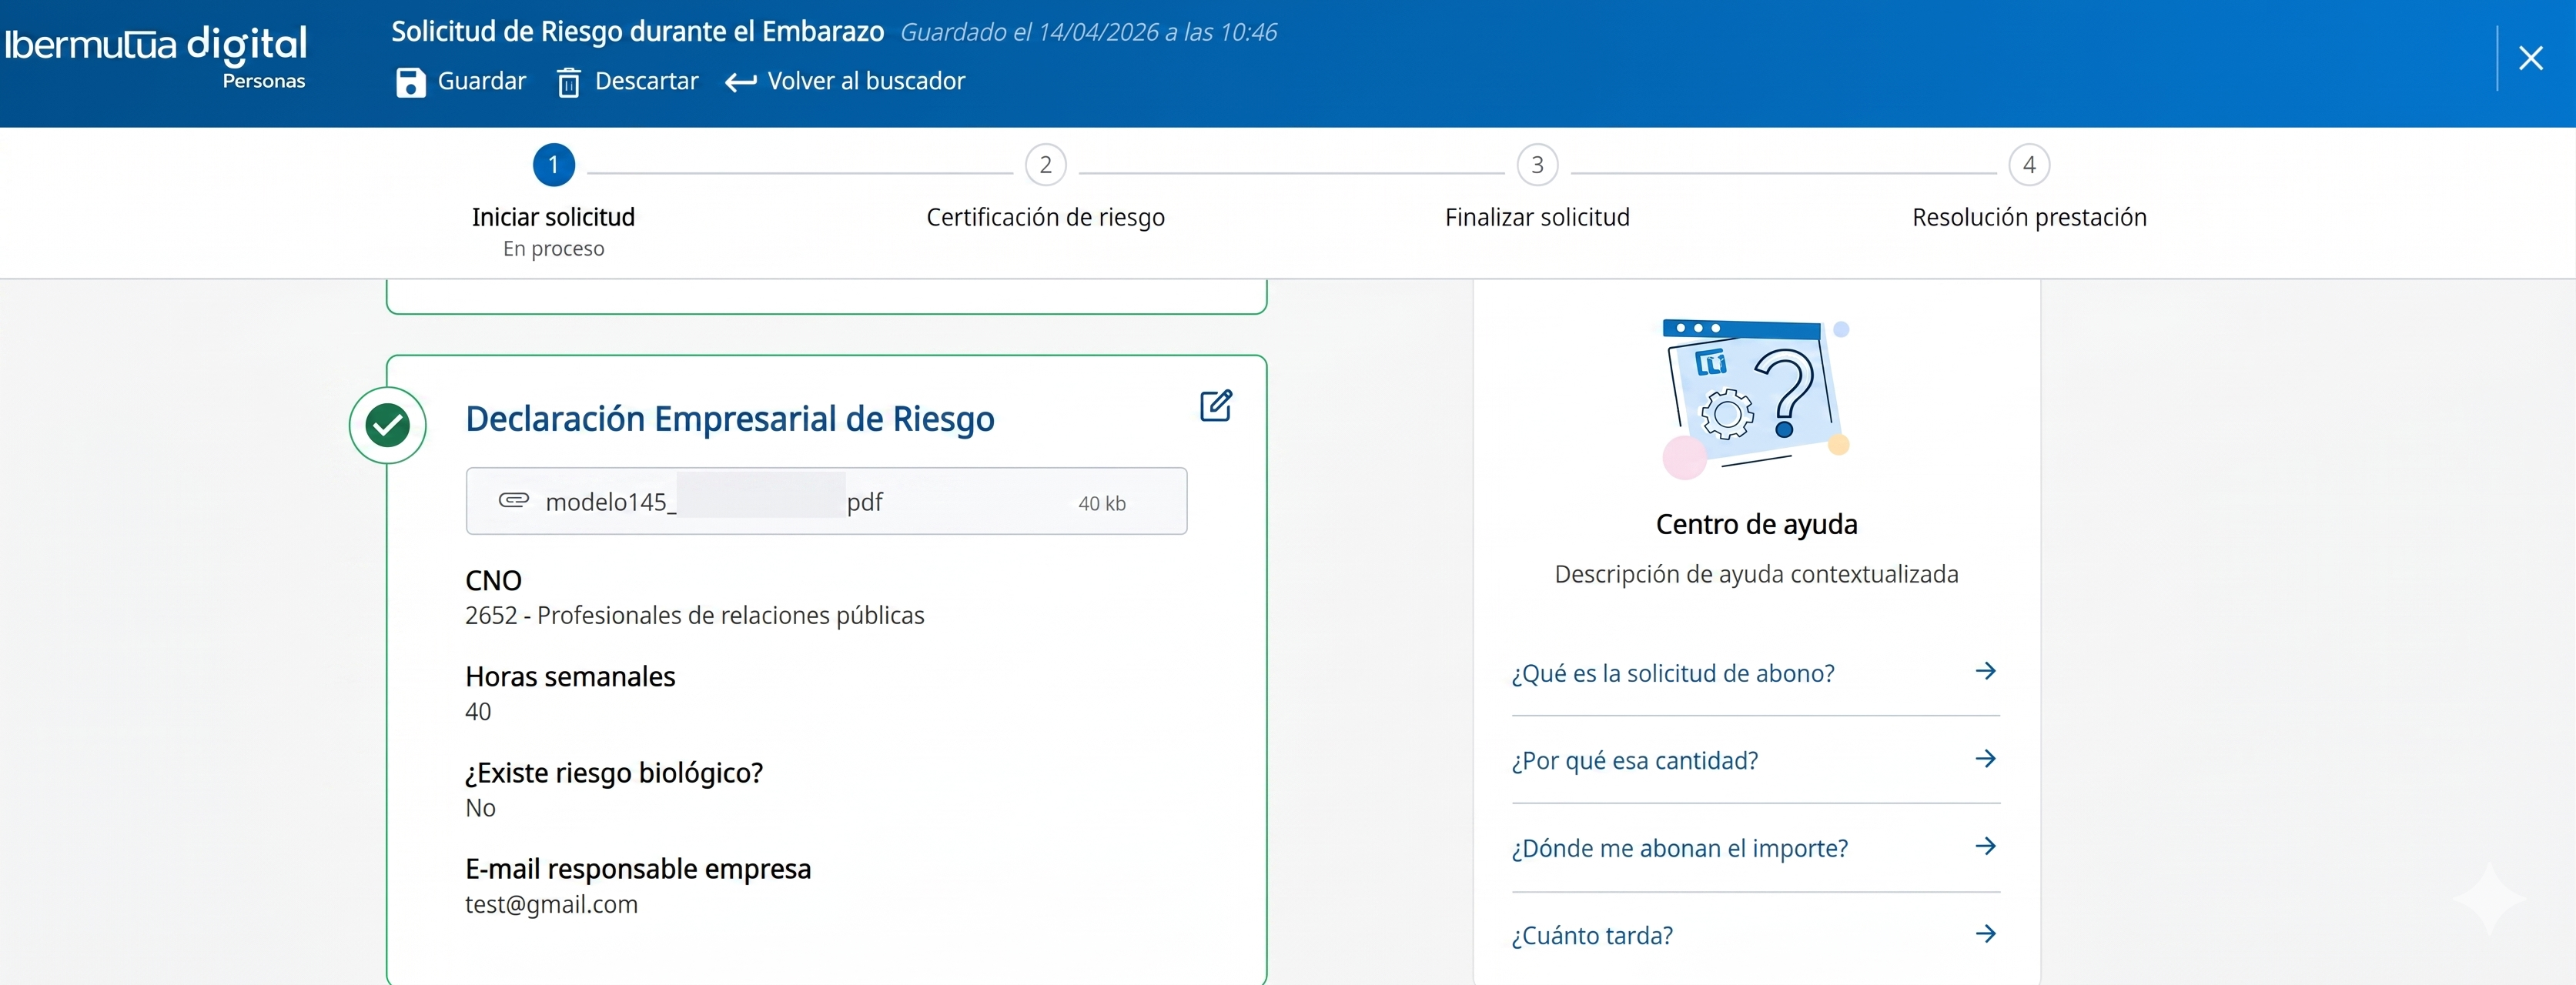Jump to step 3 Finalizar solicitud
The width and height of the screenshot is (2576, 985).
click(x=1537, y=165)
